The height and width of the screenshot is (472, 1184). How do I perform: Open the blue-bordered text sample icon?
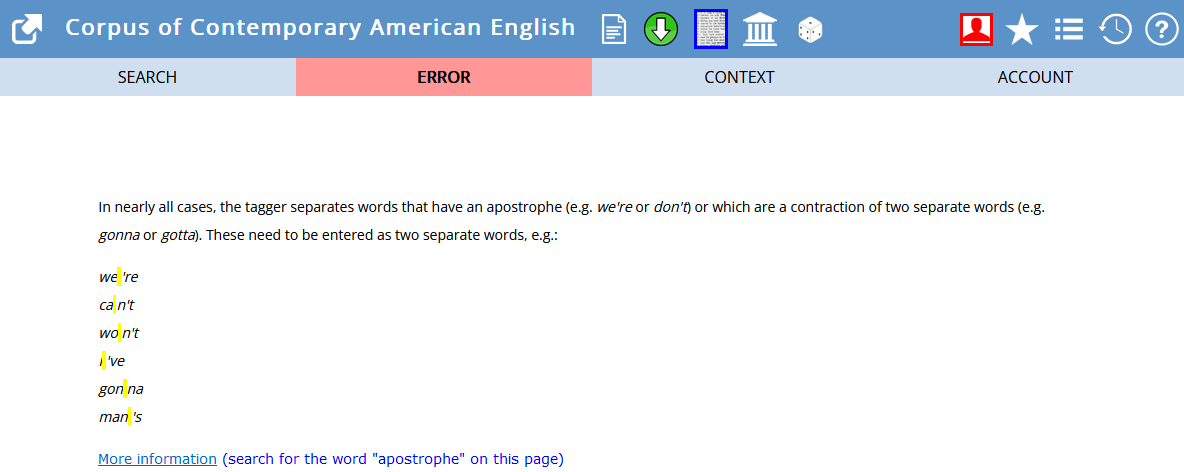[711, 29]
